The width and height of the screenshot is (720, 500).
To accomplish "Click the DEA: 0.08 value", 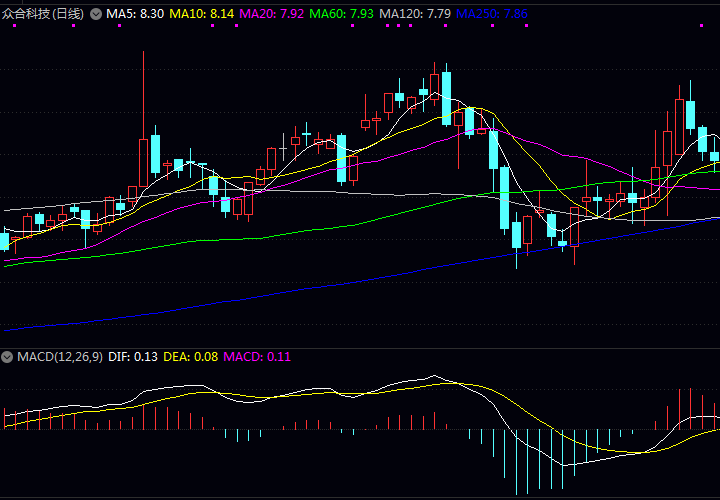I will pos(191,357).
